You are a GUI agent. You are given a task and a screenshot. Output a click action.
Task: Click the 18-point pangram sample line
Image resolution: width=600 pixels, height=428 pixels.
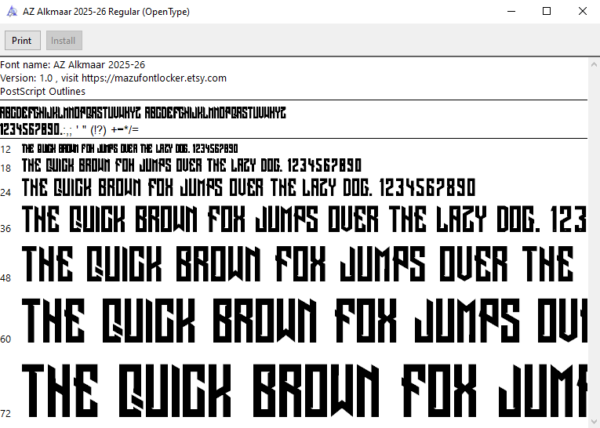coord(191,165)
